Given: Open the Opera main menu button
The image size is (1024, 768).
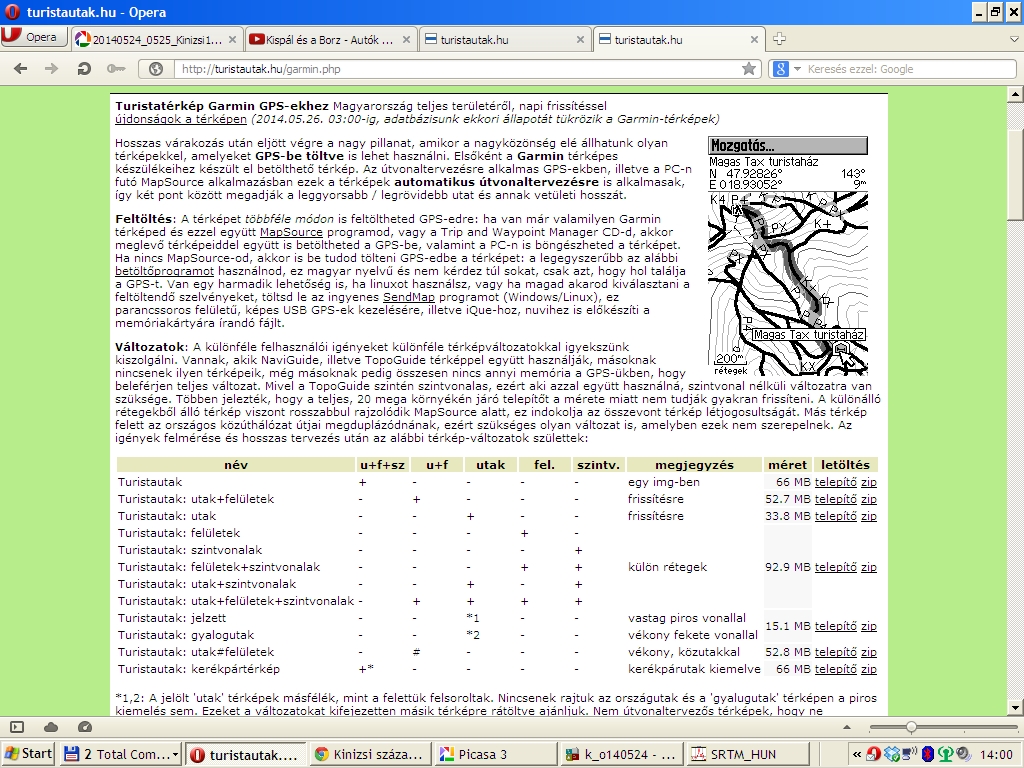Looking at the screenshot, I should point(31,38).
